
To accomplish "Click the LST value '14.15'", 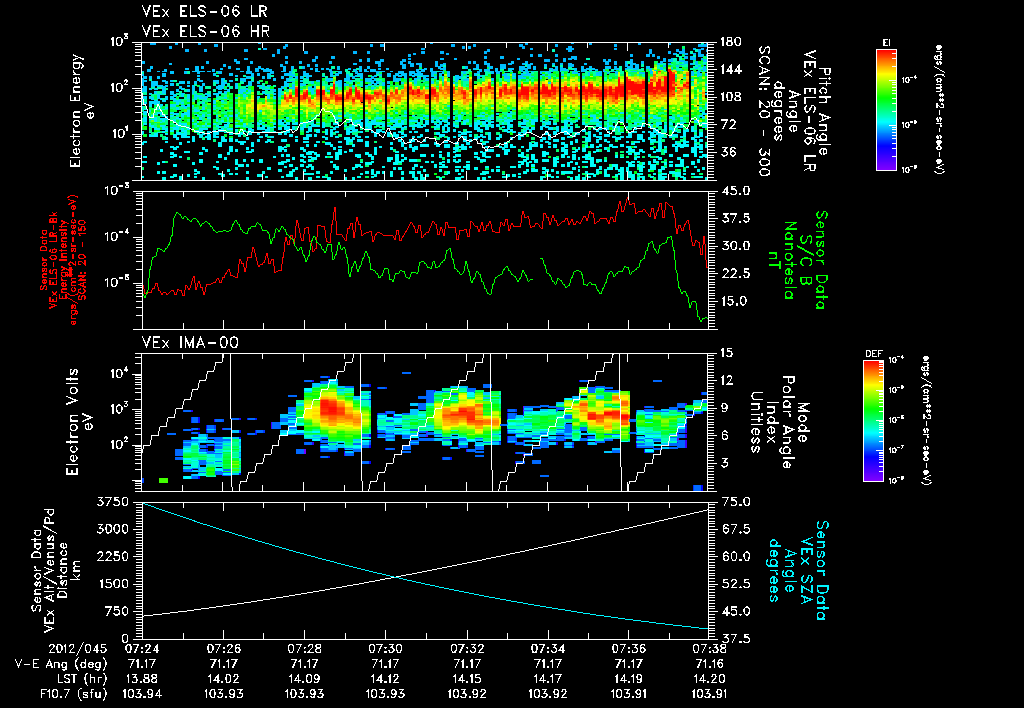I will (466, 679).
